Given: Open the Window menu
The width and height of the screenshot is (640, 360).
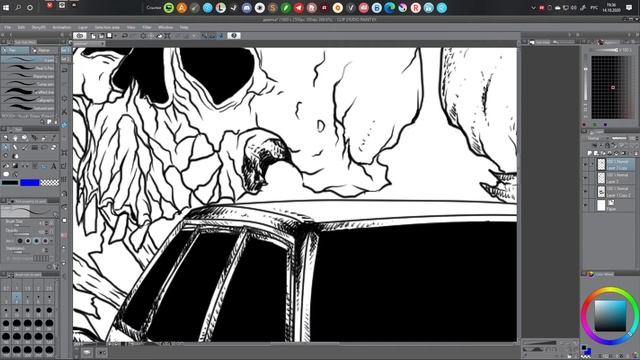Looking at the screenshot, I should tap(166, 27).
